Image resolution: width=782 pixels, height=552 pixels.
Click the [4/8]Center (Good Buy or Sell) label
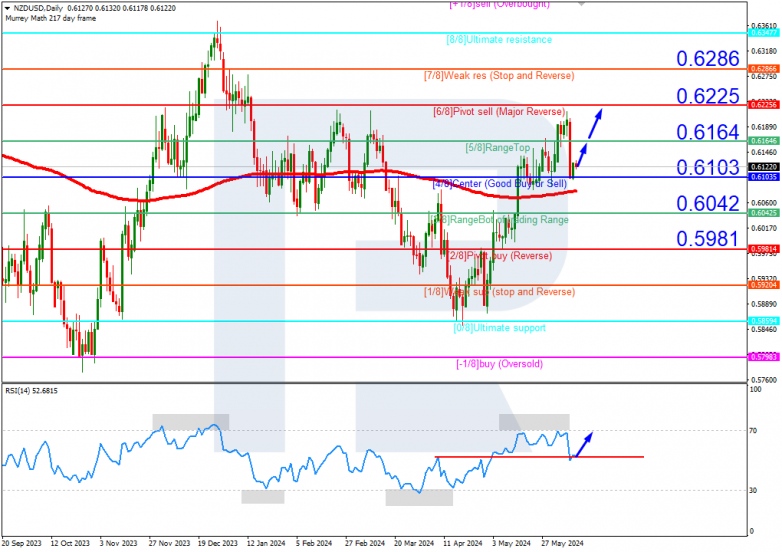(x=499, y=184)
